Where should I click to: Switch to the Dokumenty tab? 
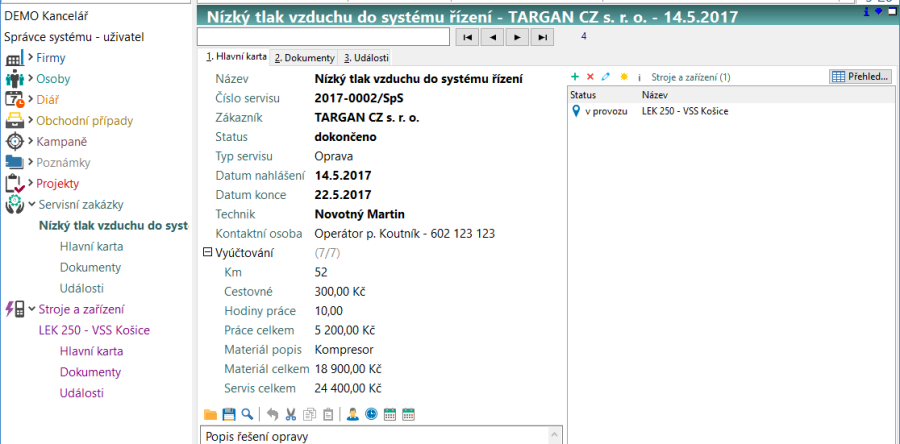[x=304, y=58]
